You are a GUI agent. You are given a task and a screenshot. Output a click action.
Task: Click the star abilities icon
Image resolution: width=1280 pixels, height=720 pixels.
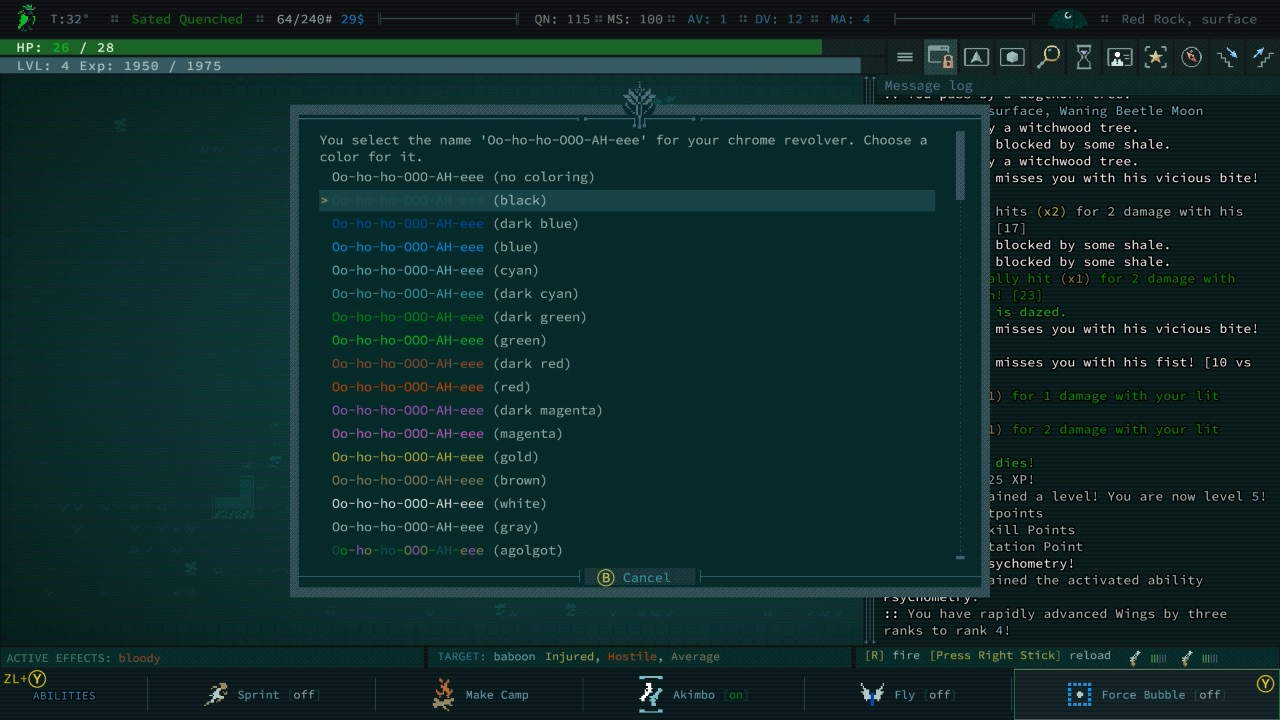[1156, 57]
